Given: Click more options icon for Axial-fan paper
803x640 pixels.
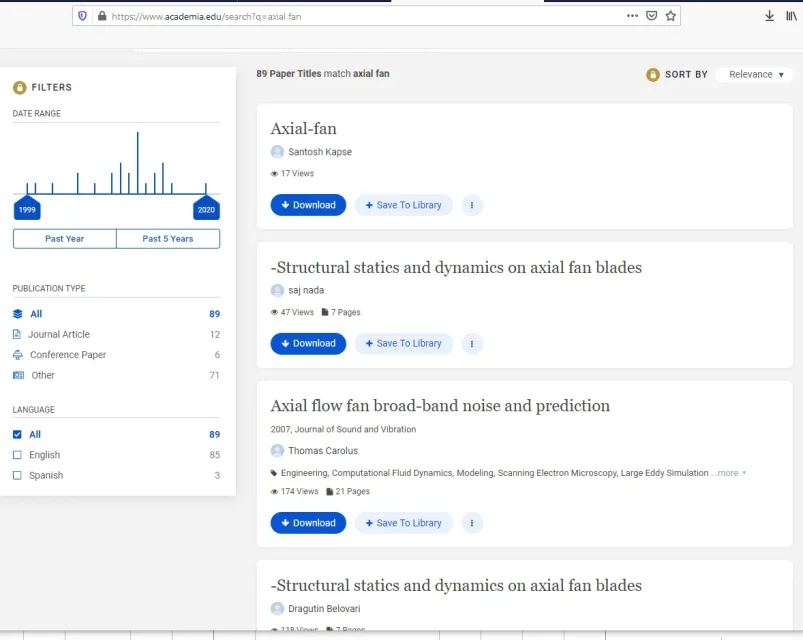Looking at the screenshot, I should click(472, 205).
